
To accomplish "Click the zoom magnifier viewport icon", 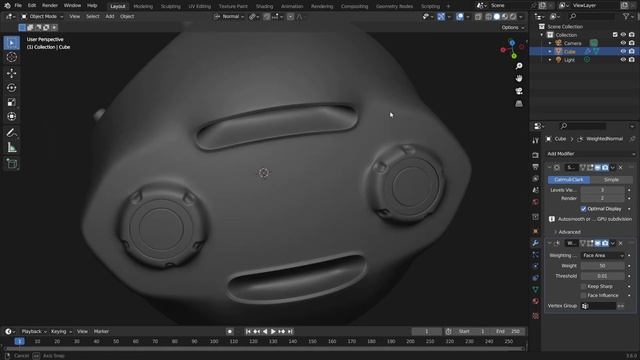I will click(x=519, y=66).
